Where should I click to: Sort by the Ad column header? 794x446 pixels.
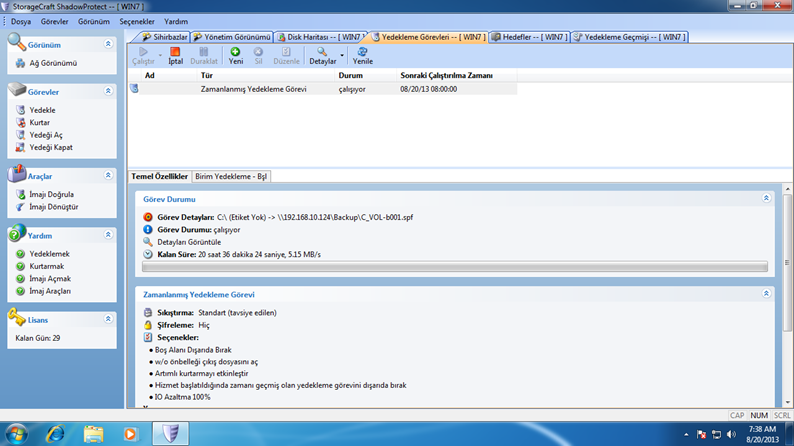pos(169,75)
